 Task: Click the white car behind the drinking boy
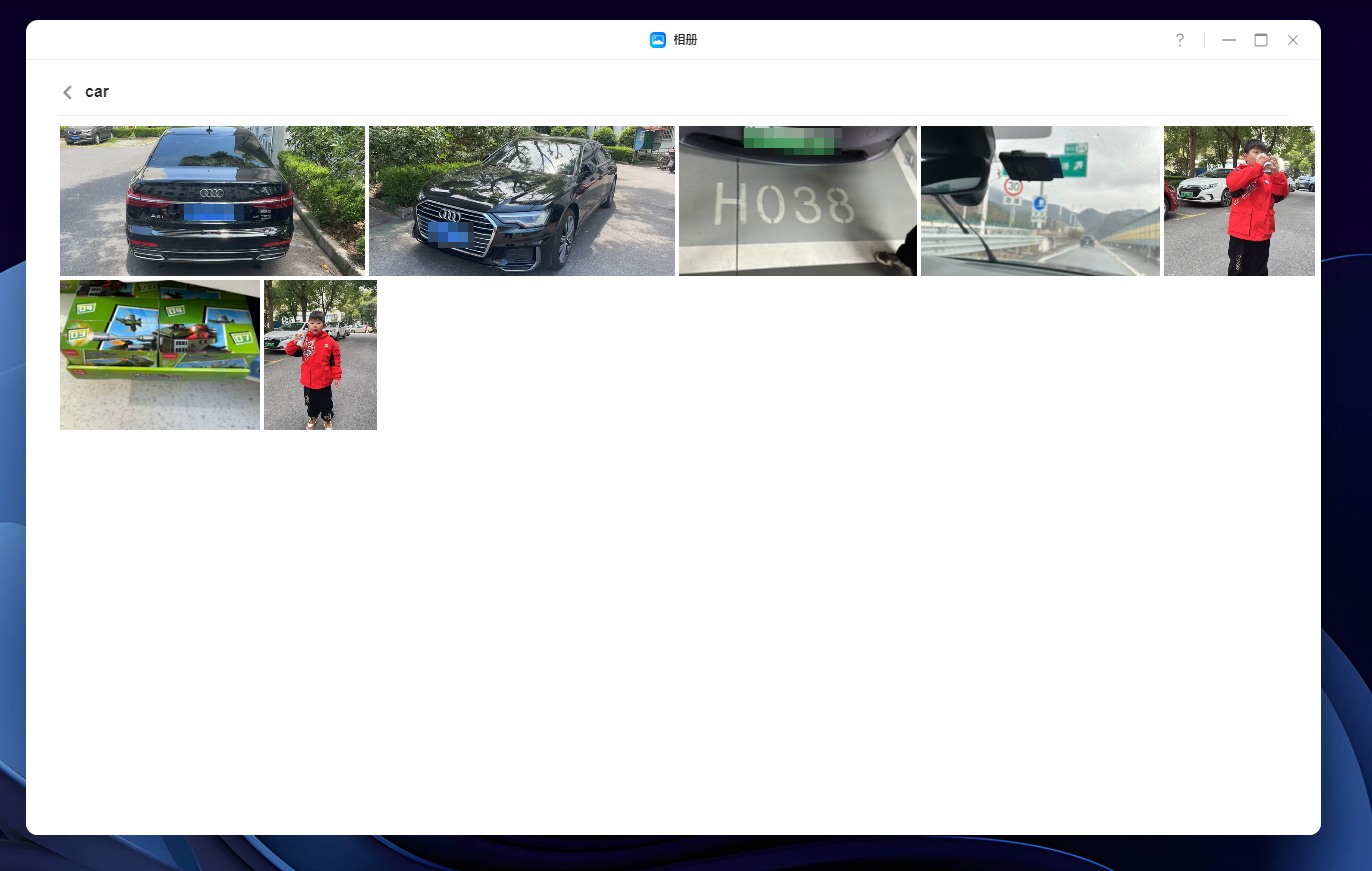1202,187
